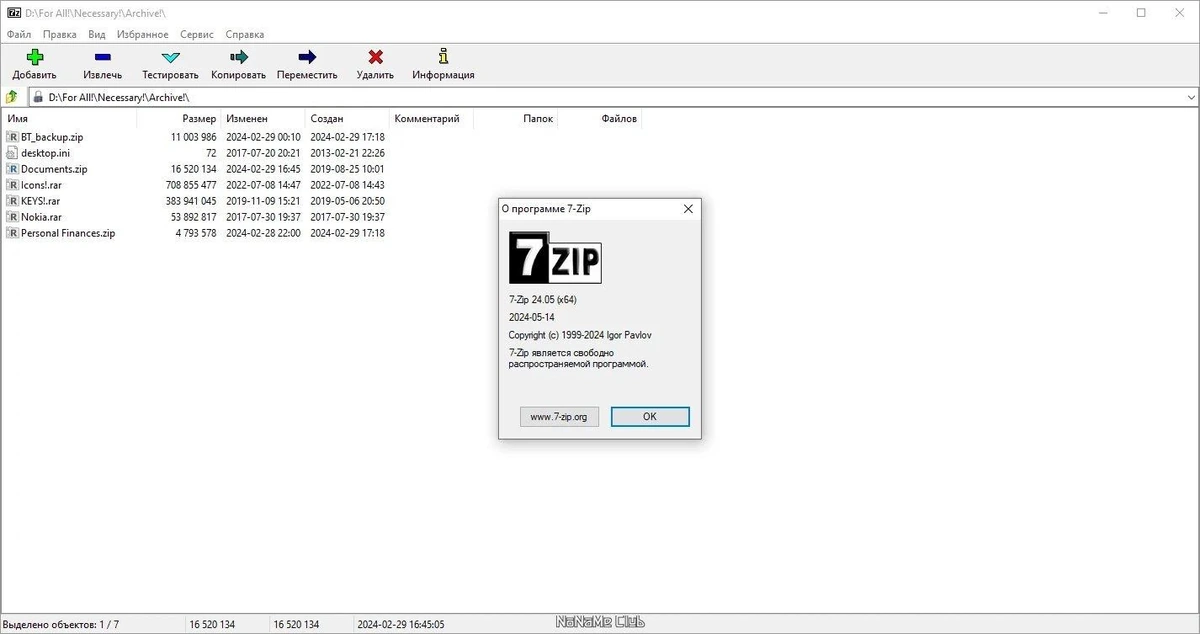The image size is (1200, 634).
Task: Select the Documents.zip file name
Action: [x=54, y=169]
